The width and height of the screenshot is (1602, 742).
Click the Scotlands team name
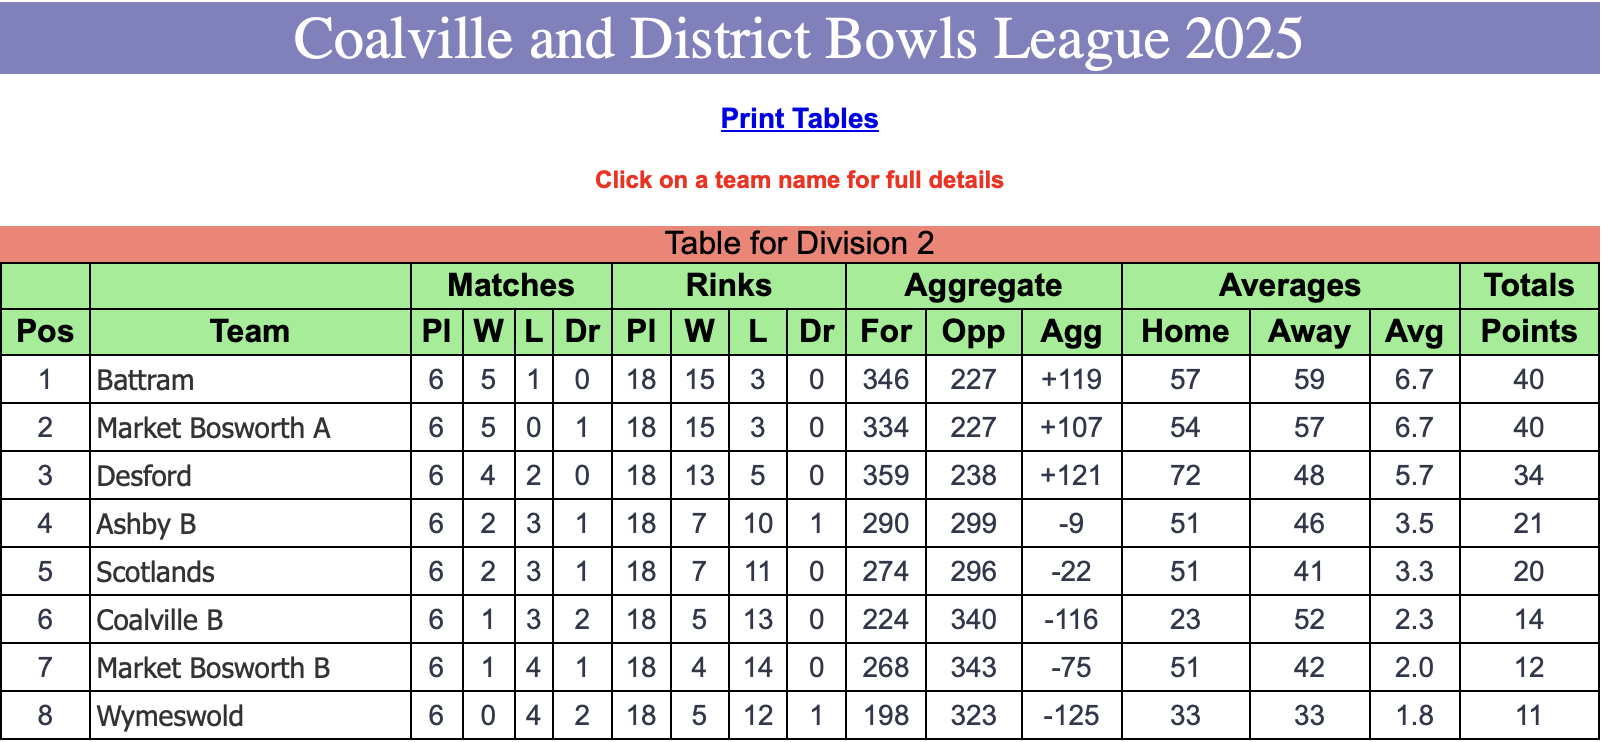pyautogui.click(x=155, y=572)
